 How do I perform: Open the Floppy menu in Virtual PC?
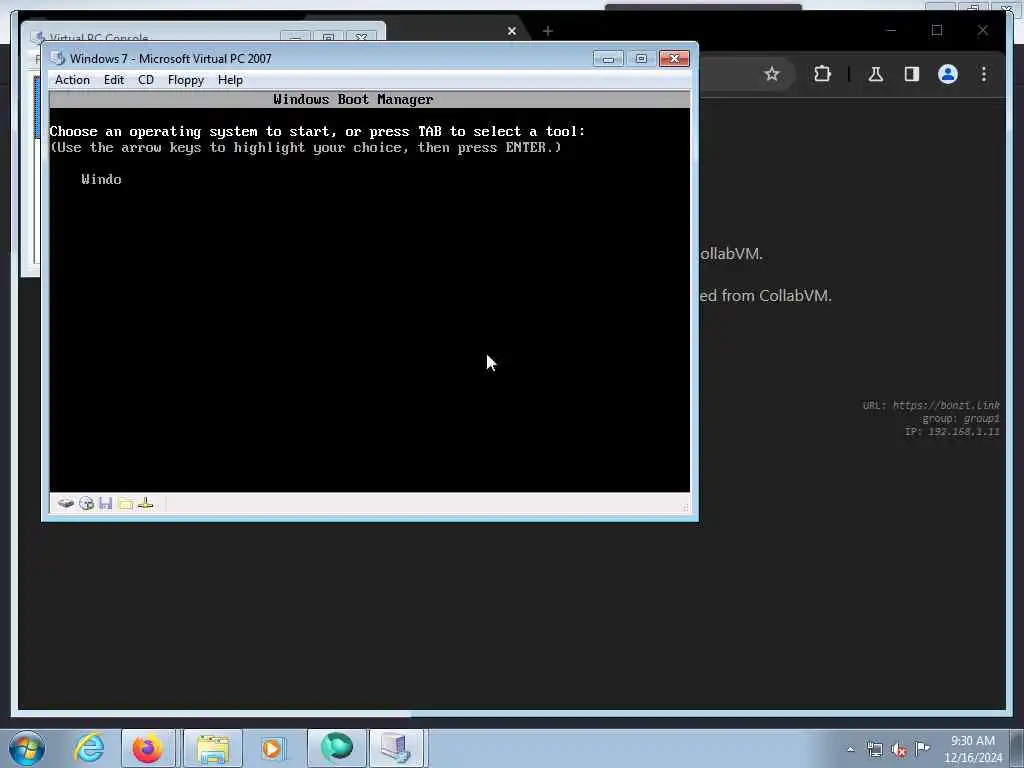coord(185,80)
